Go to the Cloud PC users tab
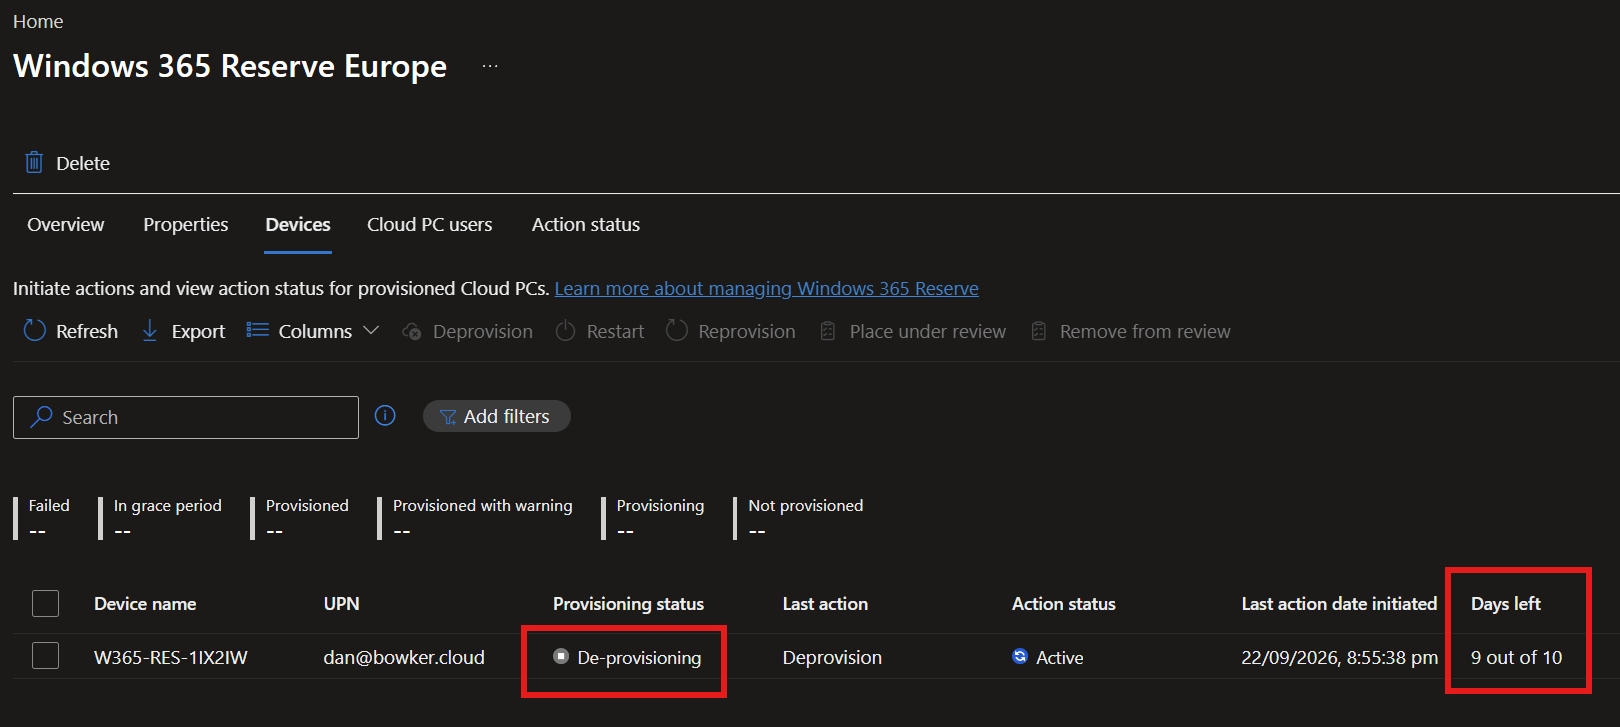Screen dimensions: 1620x727 [430, 225]
